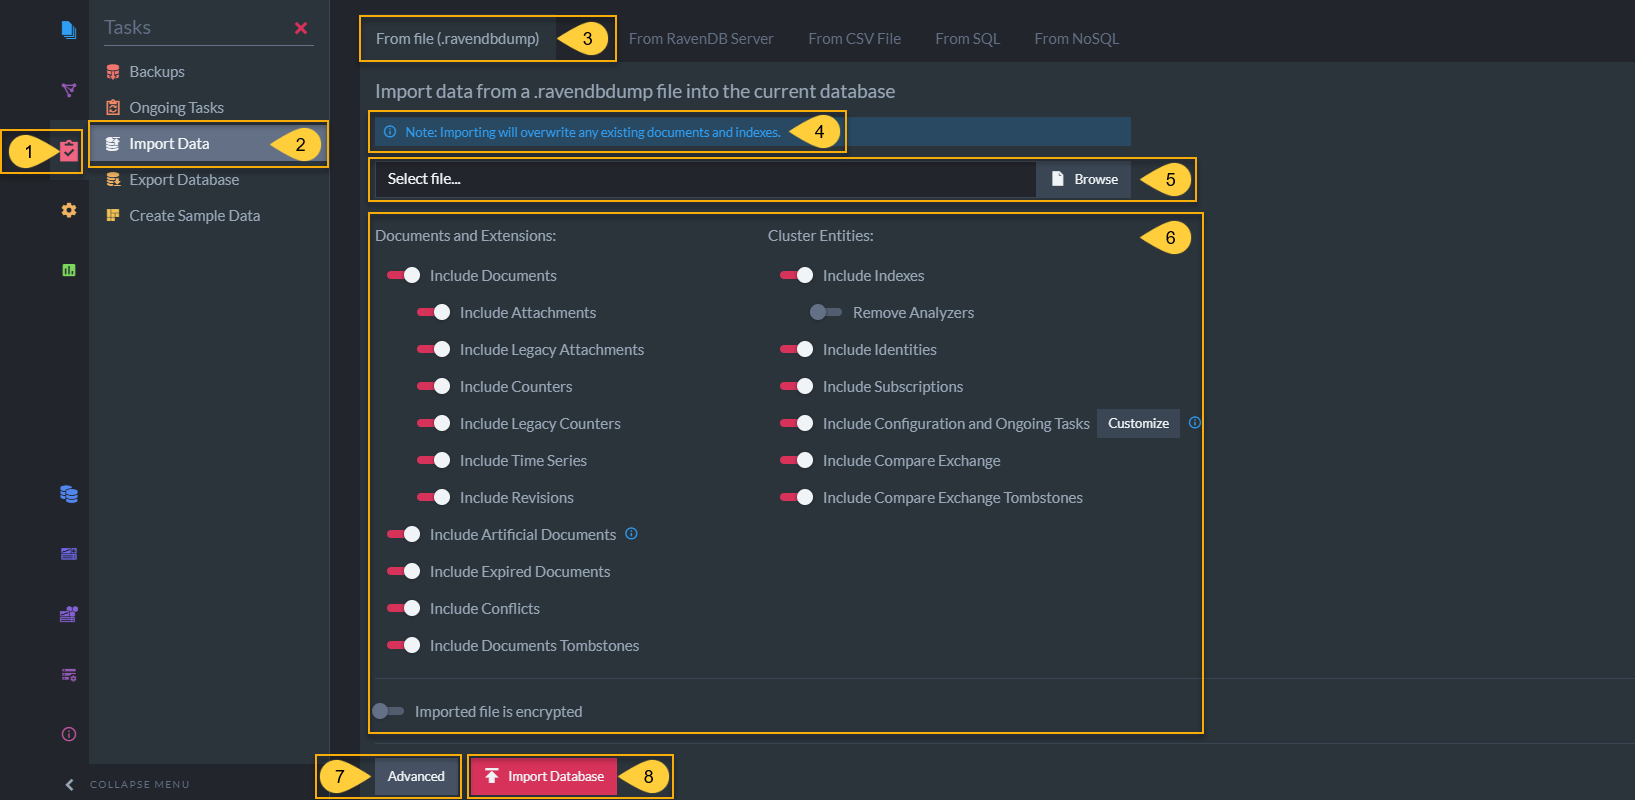The width and height of the screenshot is (1635, 800).
Task: Select the From file (.ravendbdump) tab
Action: (x=457, y=39)
